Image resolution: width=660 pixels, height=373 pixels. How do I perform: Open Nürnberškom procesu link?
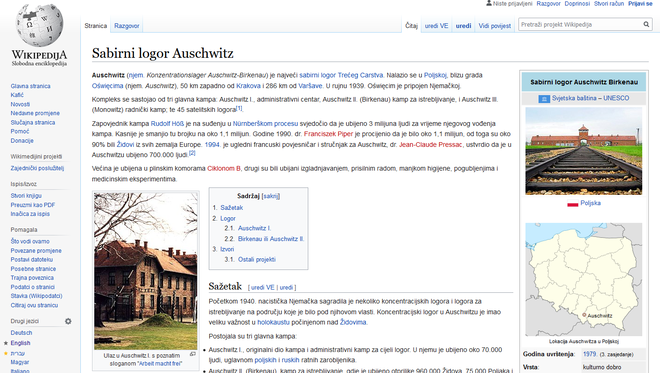[266, 124]
